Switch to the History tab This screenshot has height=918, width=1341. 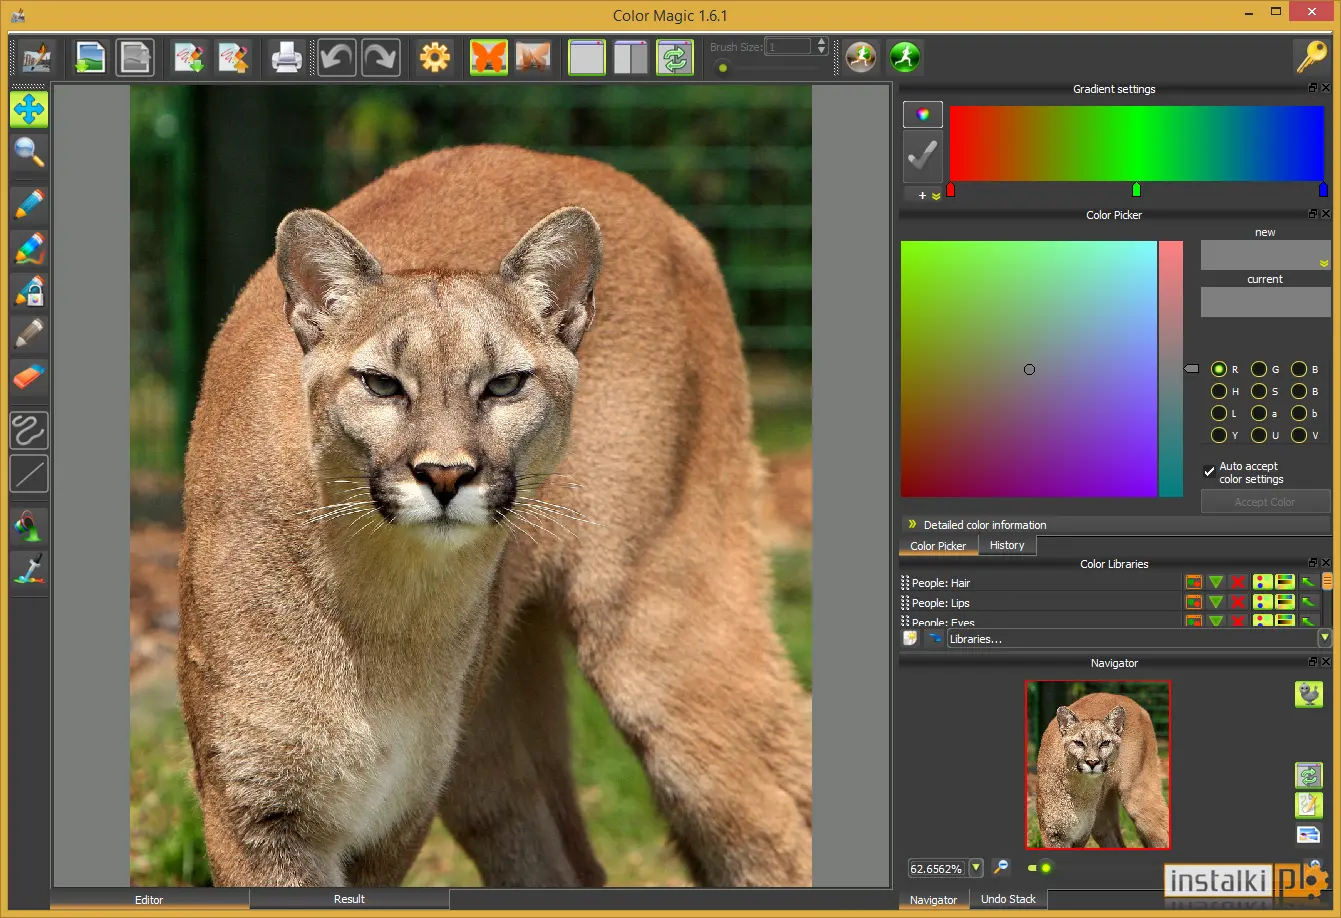point(1007,545)
